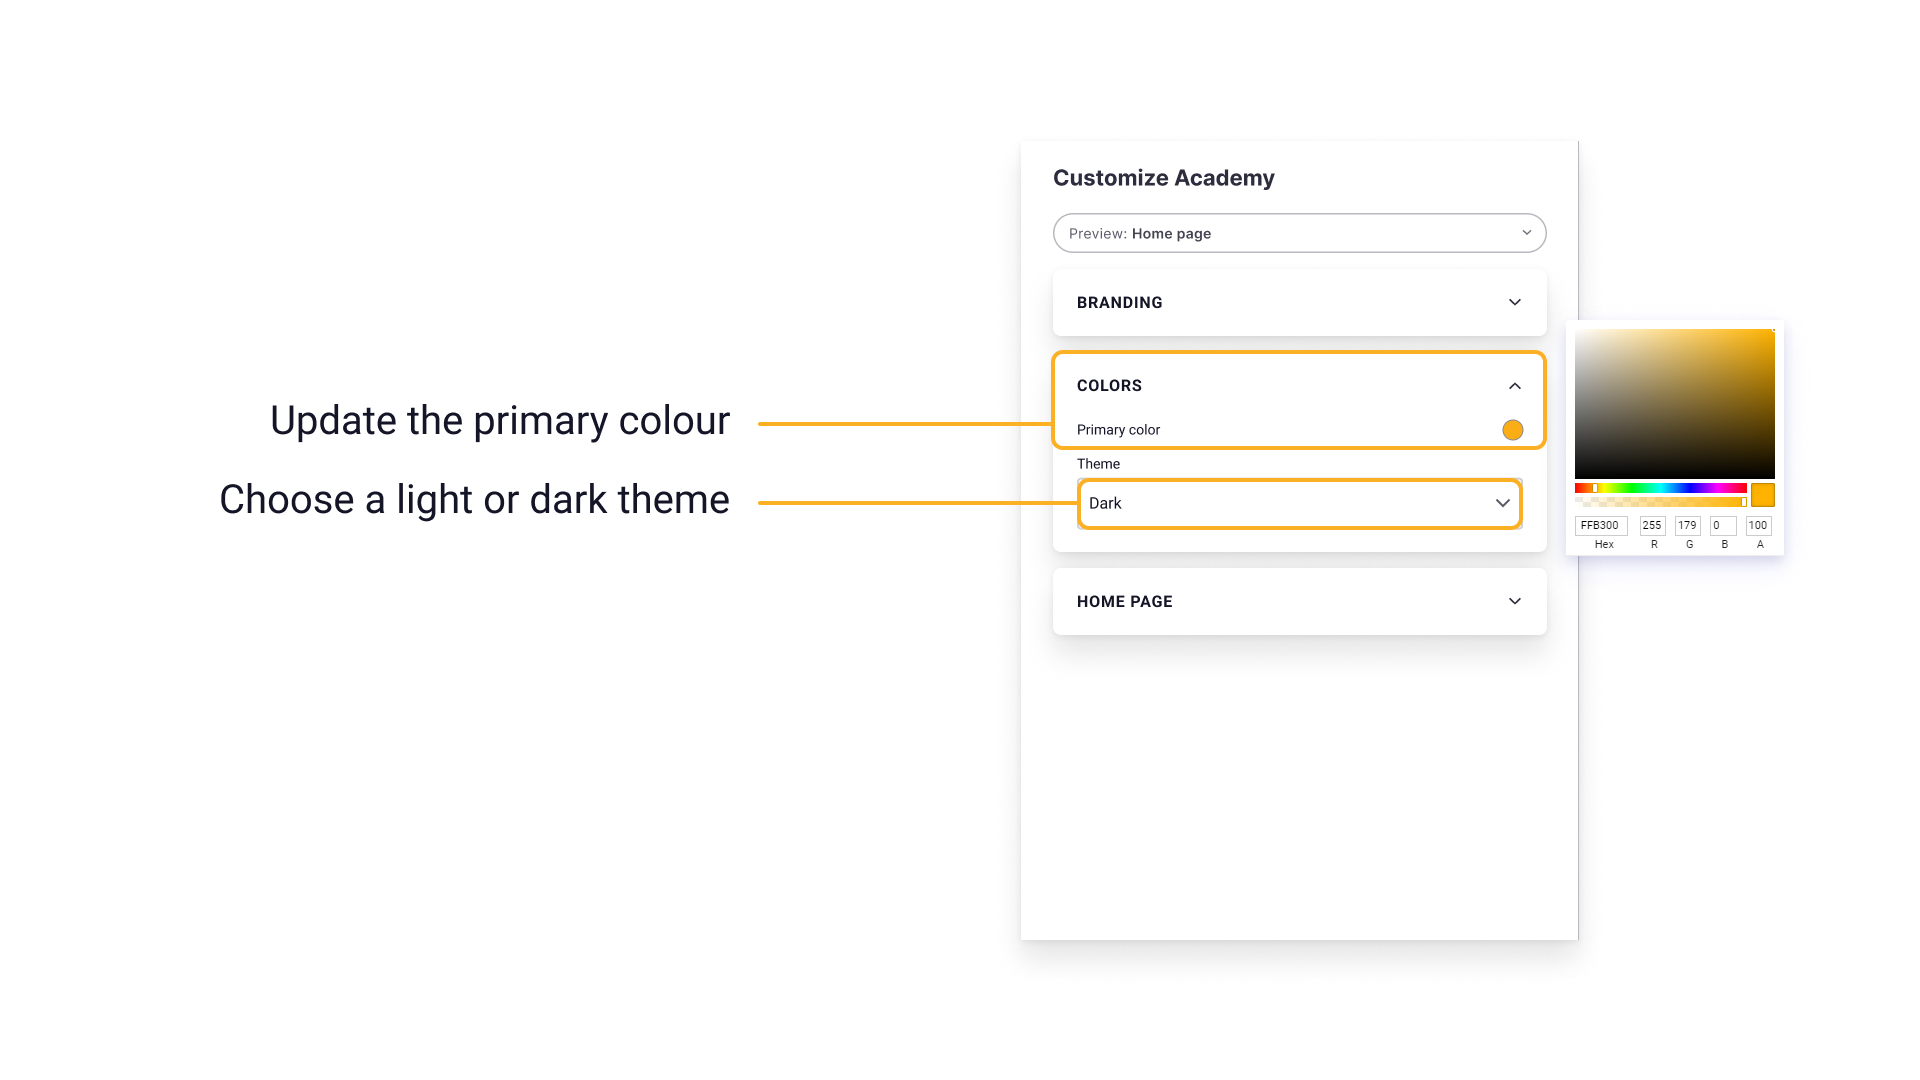Viewport: 1920px width, 1080px height.
Task: Open the Theme dropdown showing Dark
Action: coord(1299,503)
